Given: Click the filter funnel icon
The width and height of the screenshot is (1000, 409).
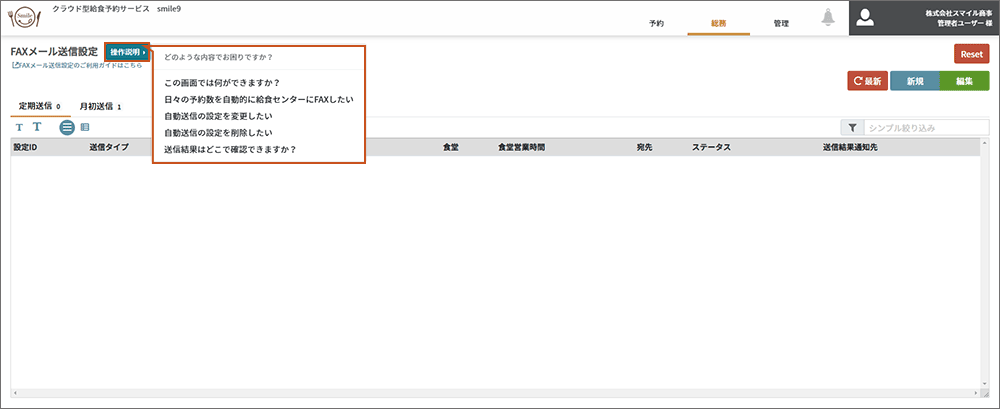Looking at the screenshot, I should (852, 128).
